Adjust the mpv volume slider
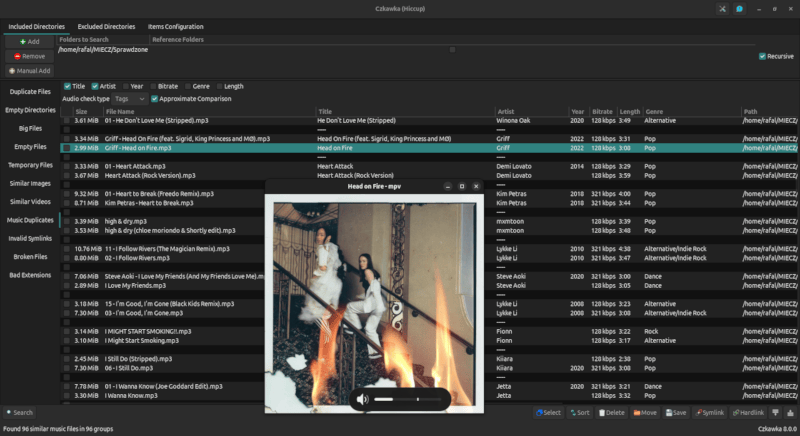800x436 pixels. point(410,399)
